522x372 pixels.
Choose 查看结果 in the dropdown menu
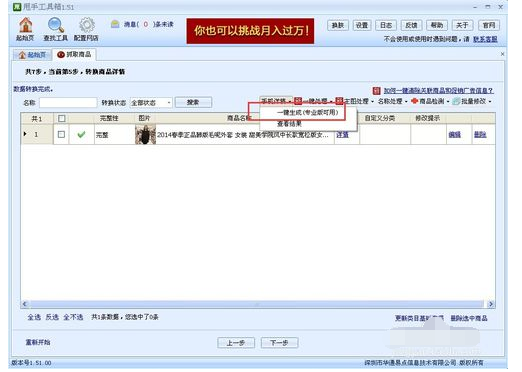pyautogui.click(x=289, y=124)
